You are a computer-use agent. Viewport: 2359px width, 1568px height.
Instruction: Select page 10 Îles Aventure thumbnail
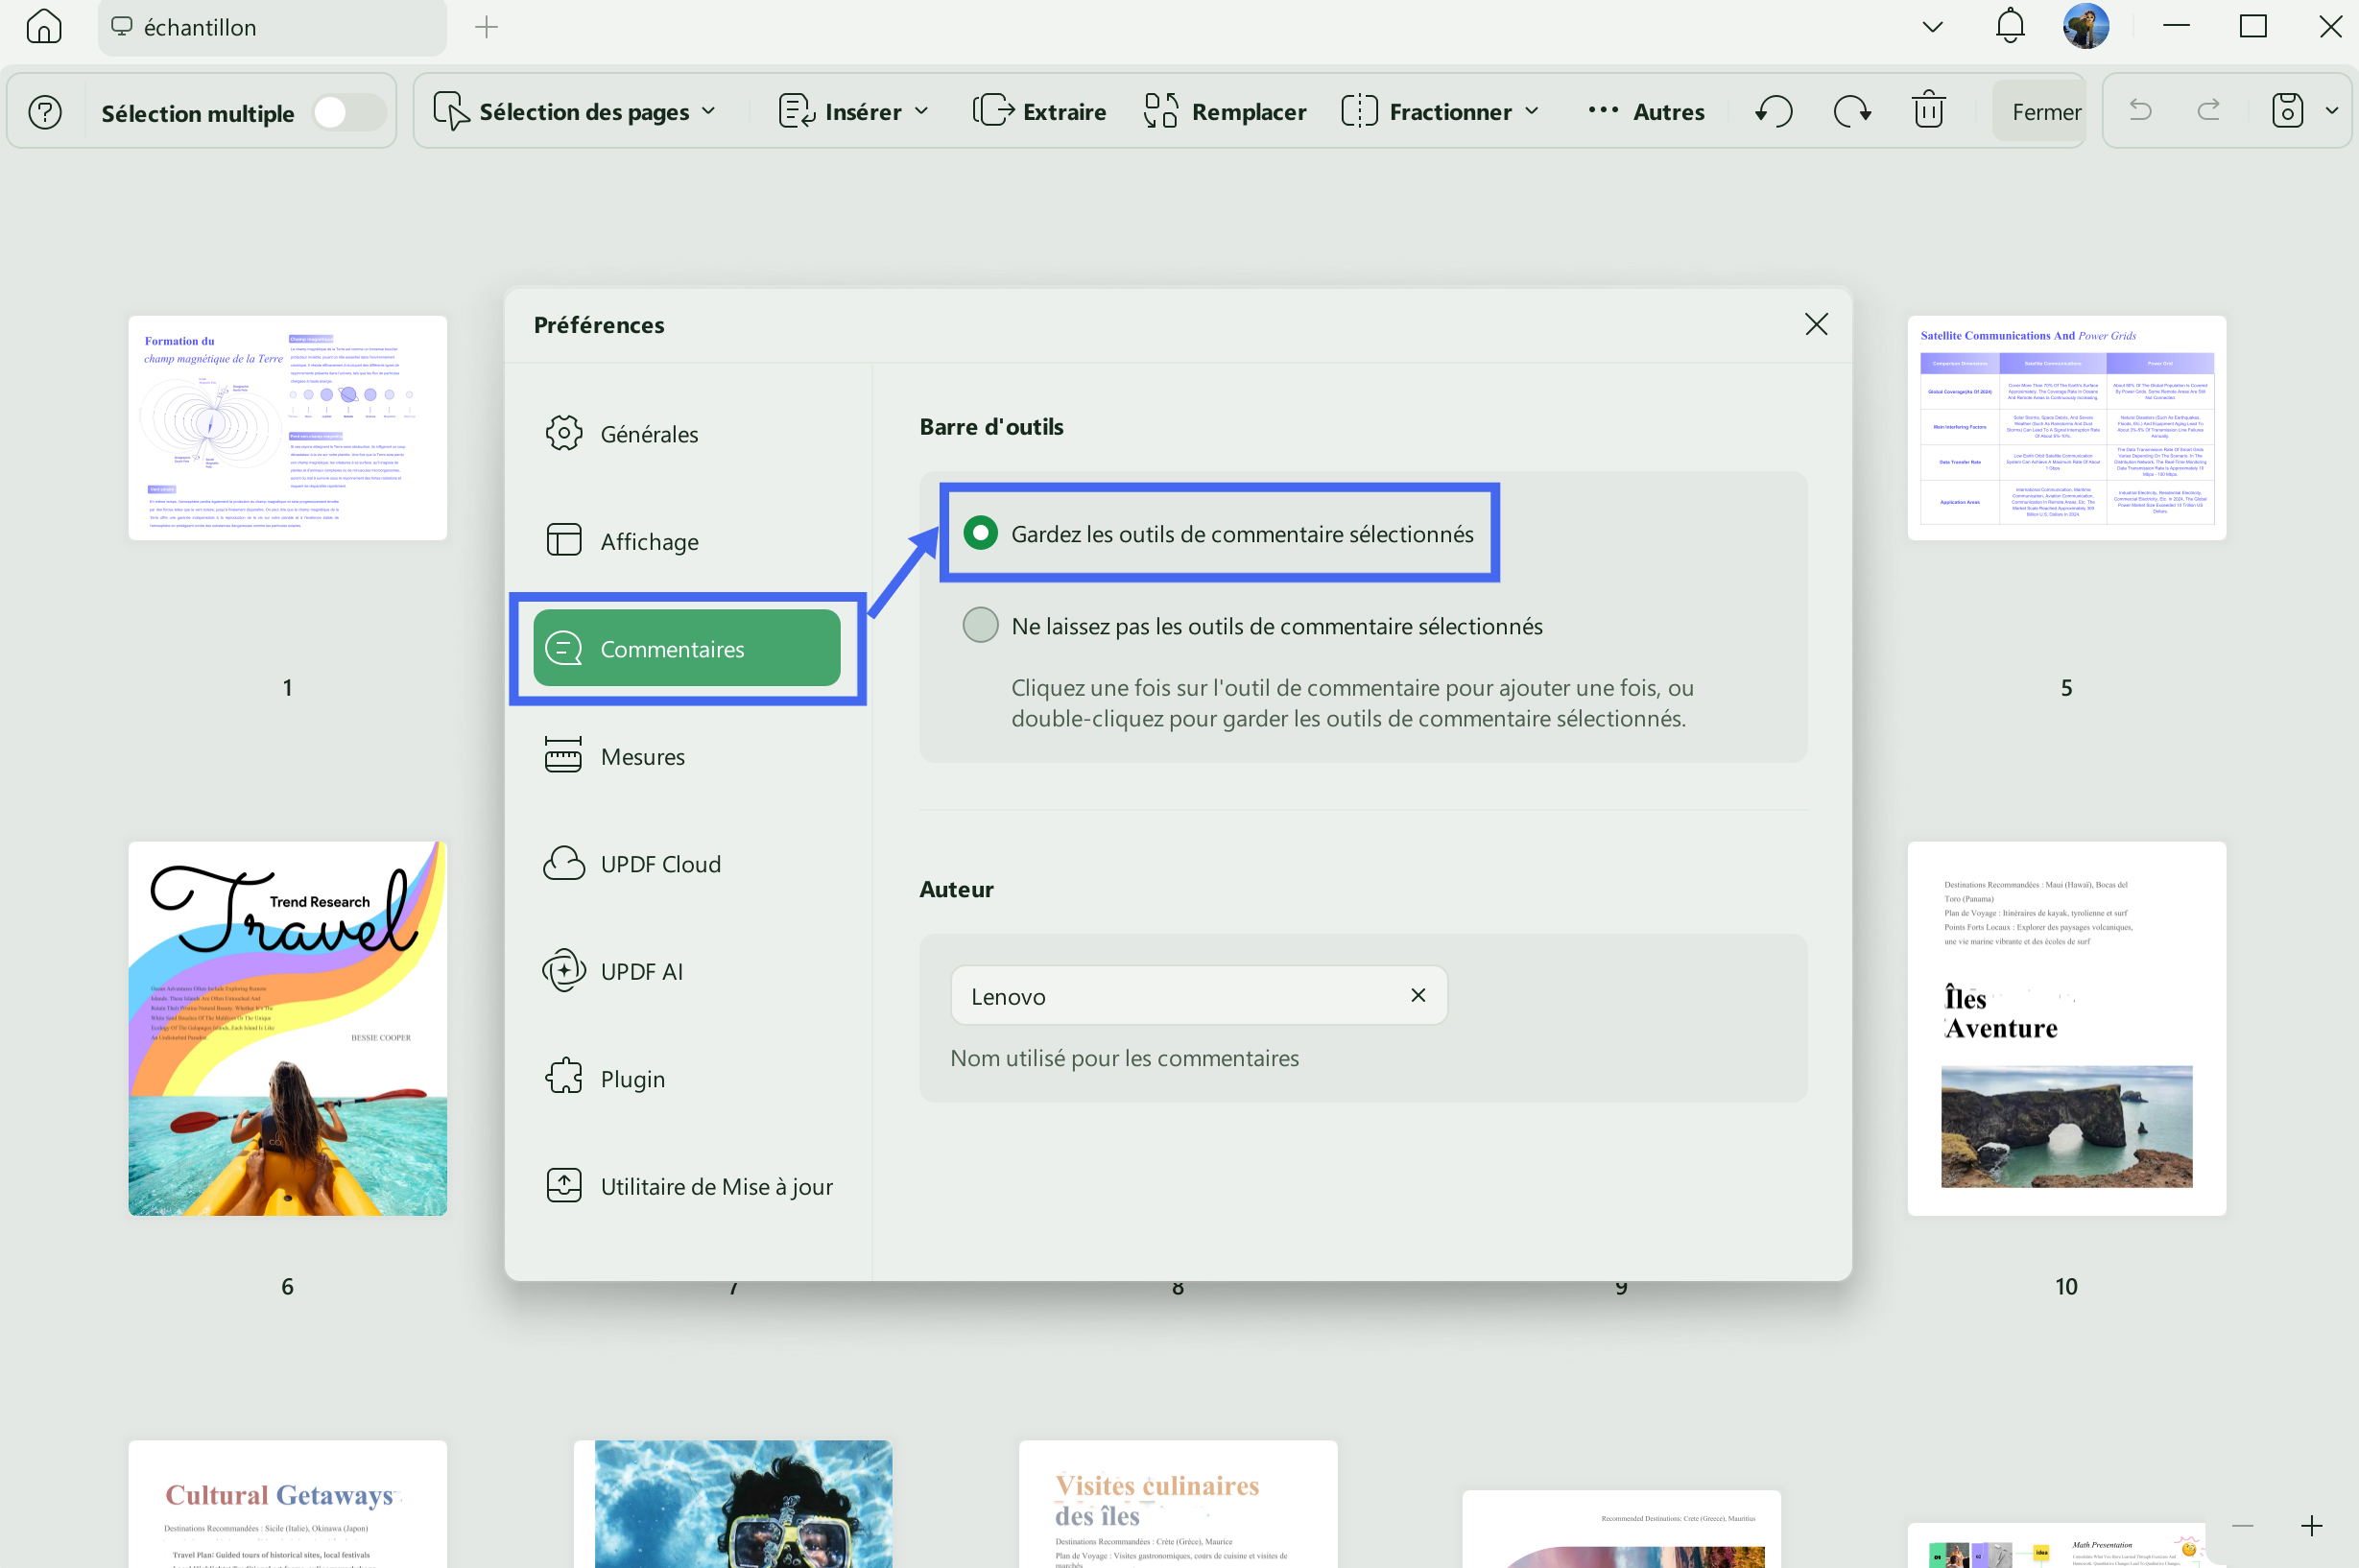coord(2066,1029)
